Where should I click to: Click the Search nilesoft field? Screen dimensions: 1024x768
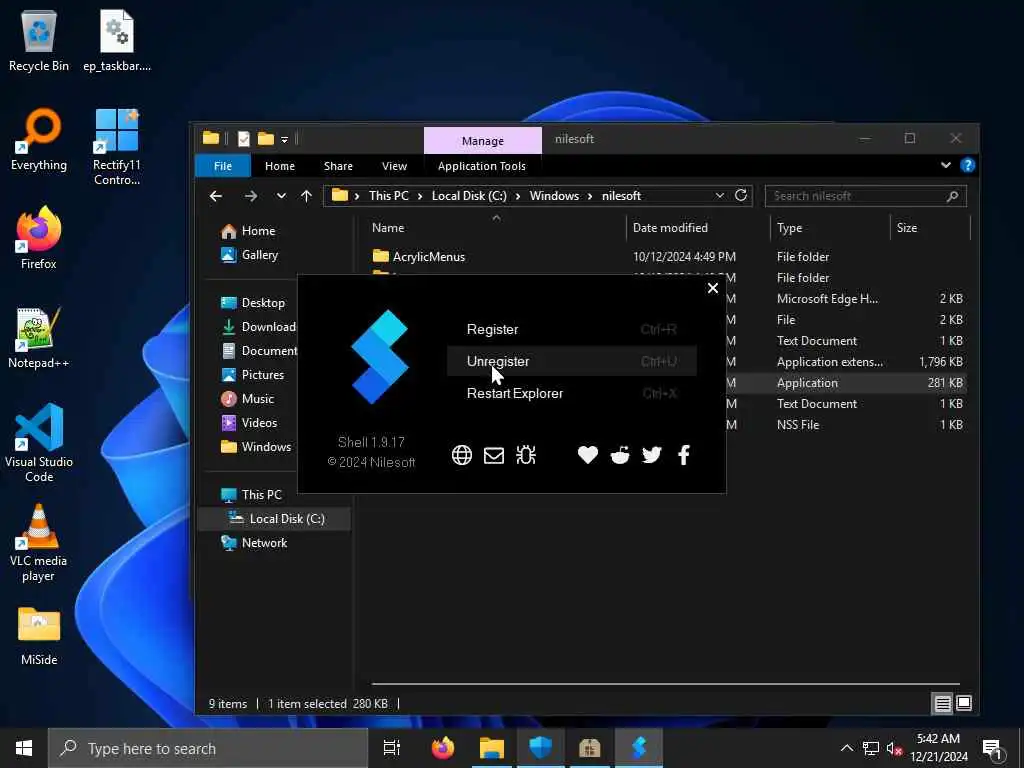[x=865, y=196]
